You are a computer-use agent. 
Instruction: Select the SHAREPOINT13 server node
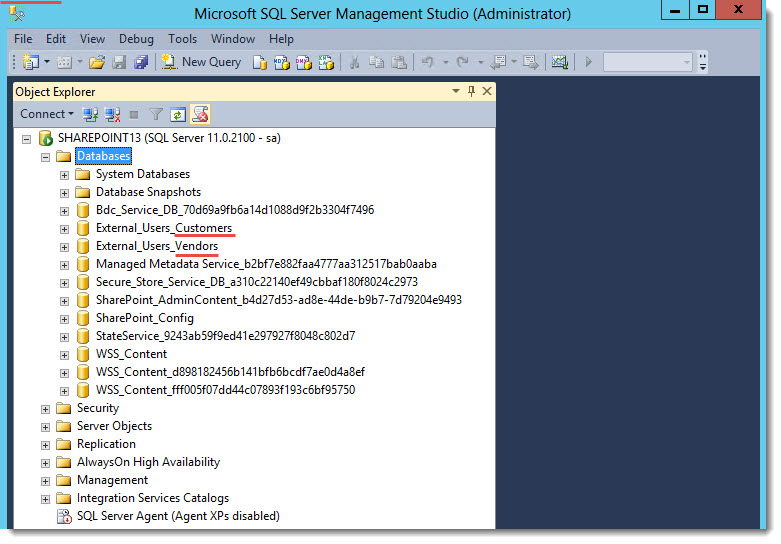[169, 138]
